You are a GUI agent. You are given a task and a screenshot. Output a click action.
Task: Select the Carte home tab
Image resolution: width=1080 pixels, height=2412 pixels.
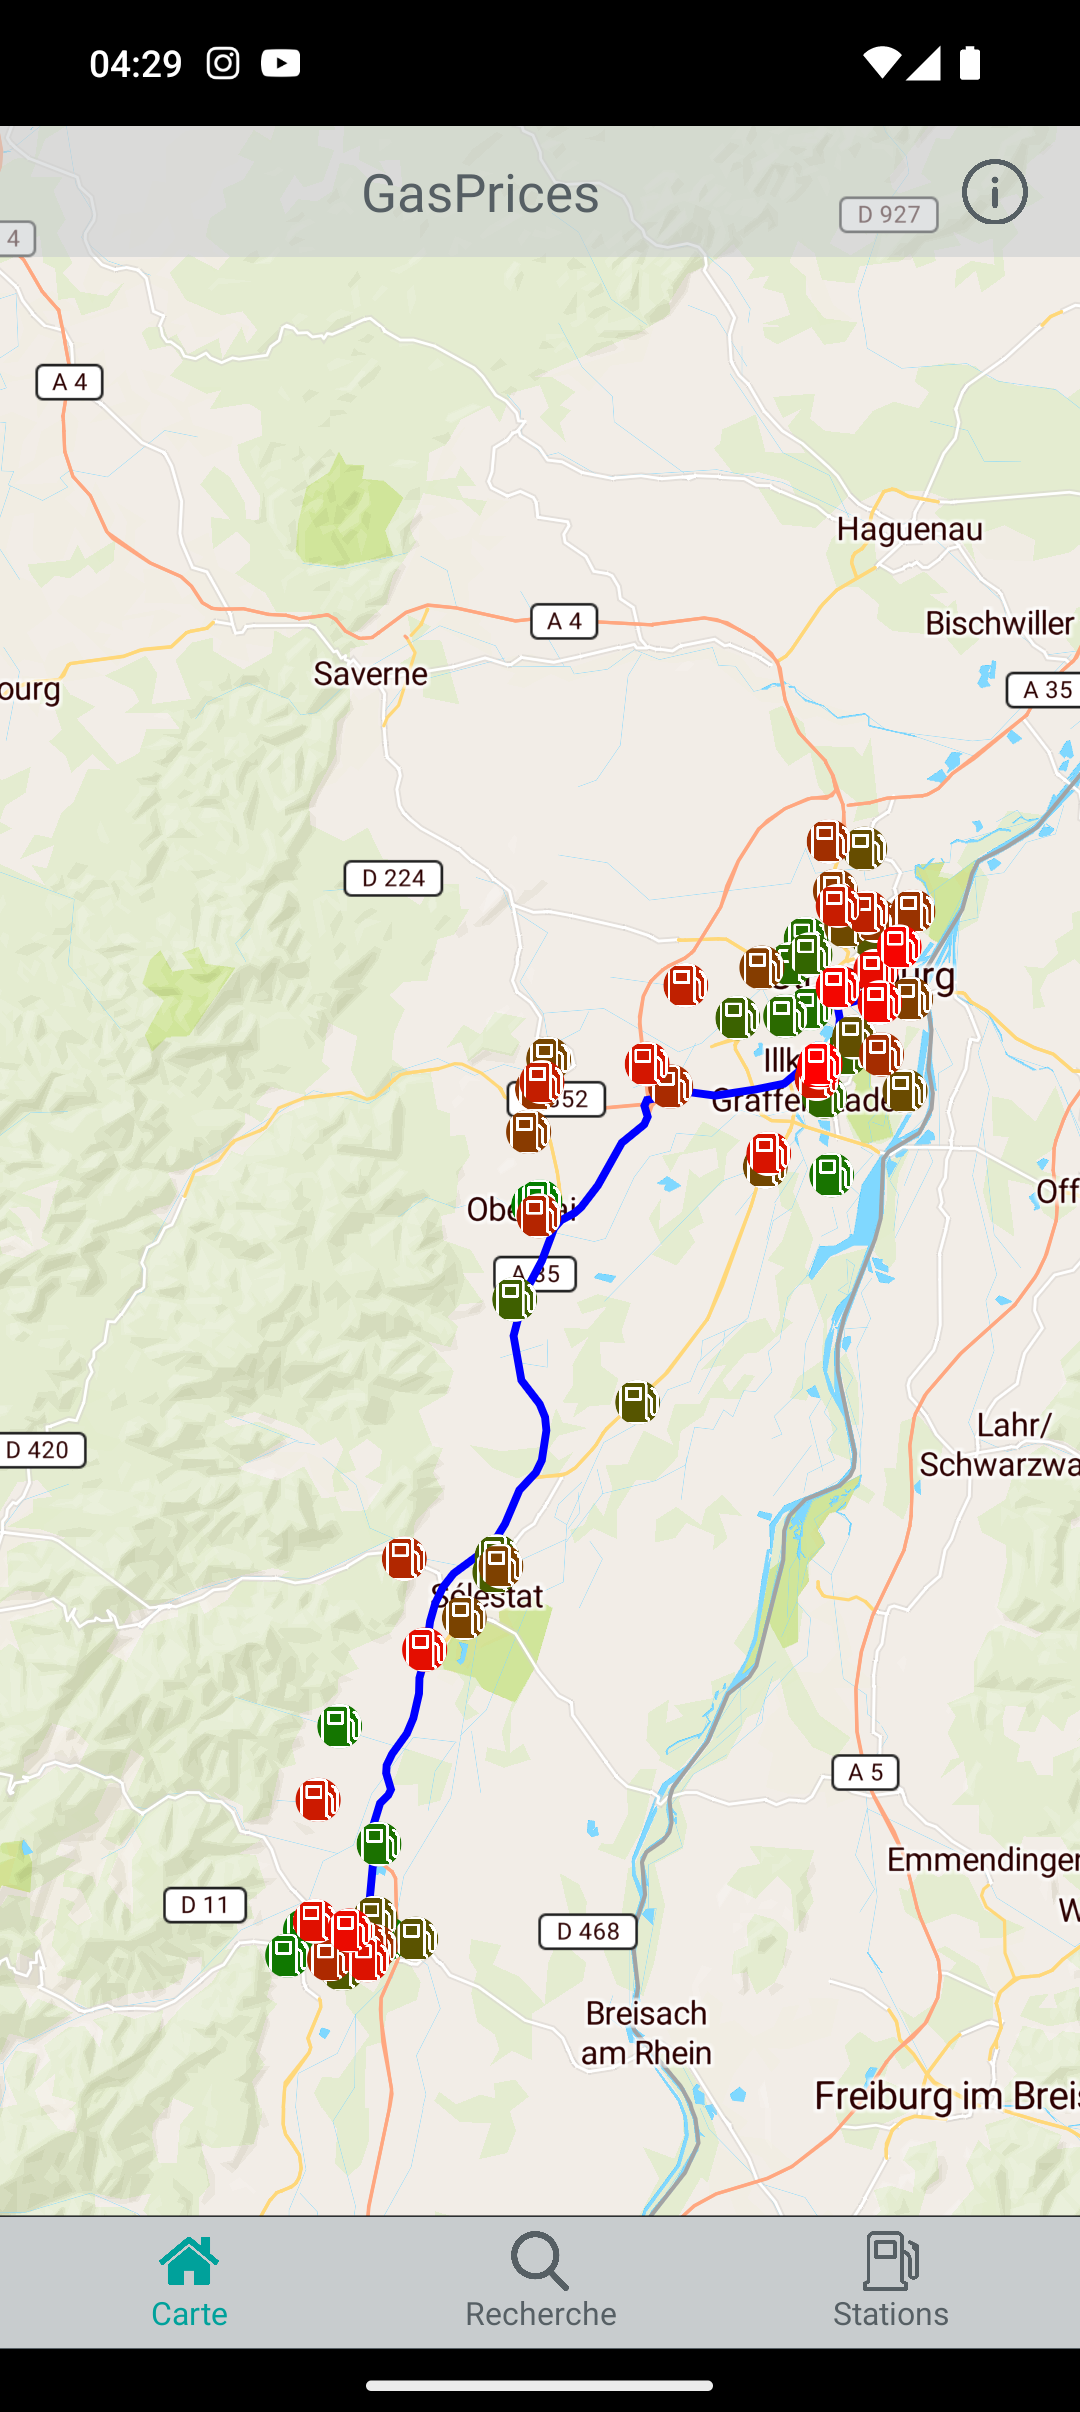189,2282
